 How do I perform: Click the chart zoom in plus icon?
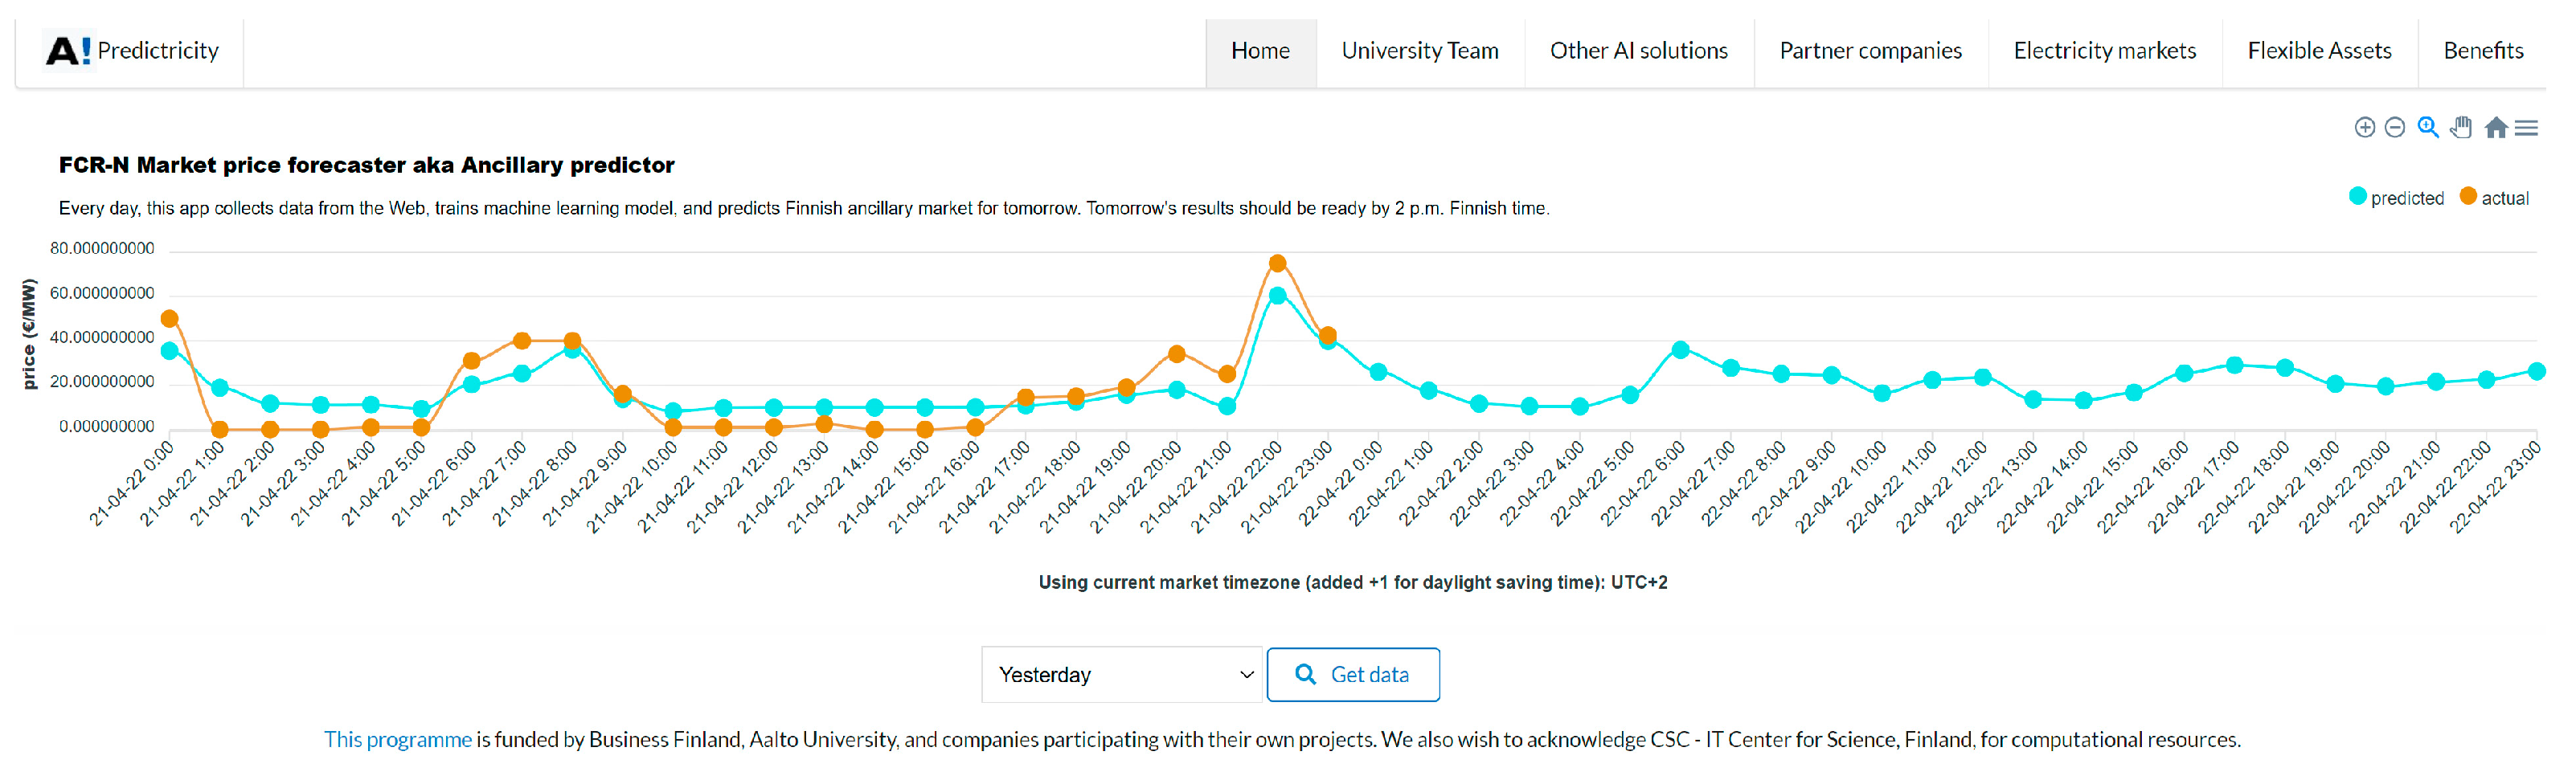2364,127
